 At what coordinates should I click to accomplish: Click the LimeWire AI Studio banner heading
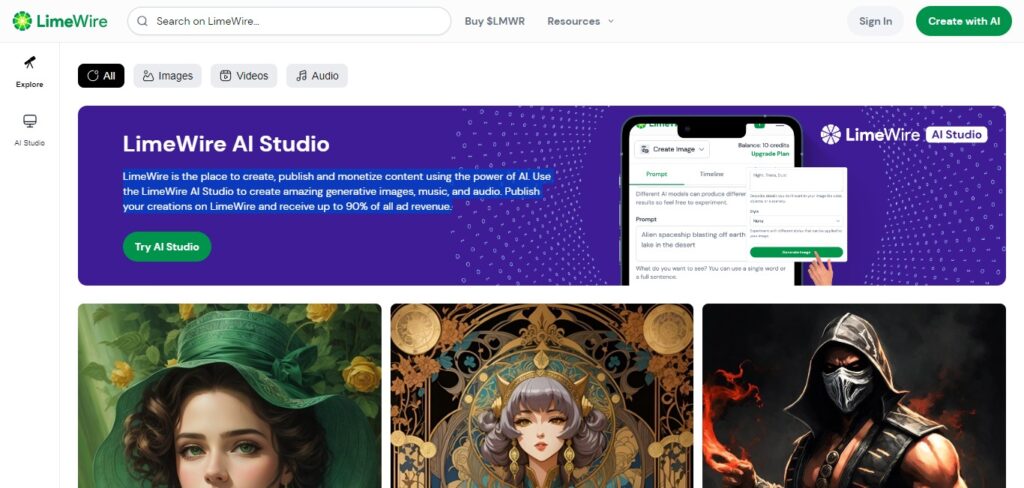pos(226,144)
